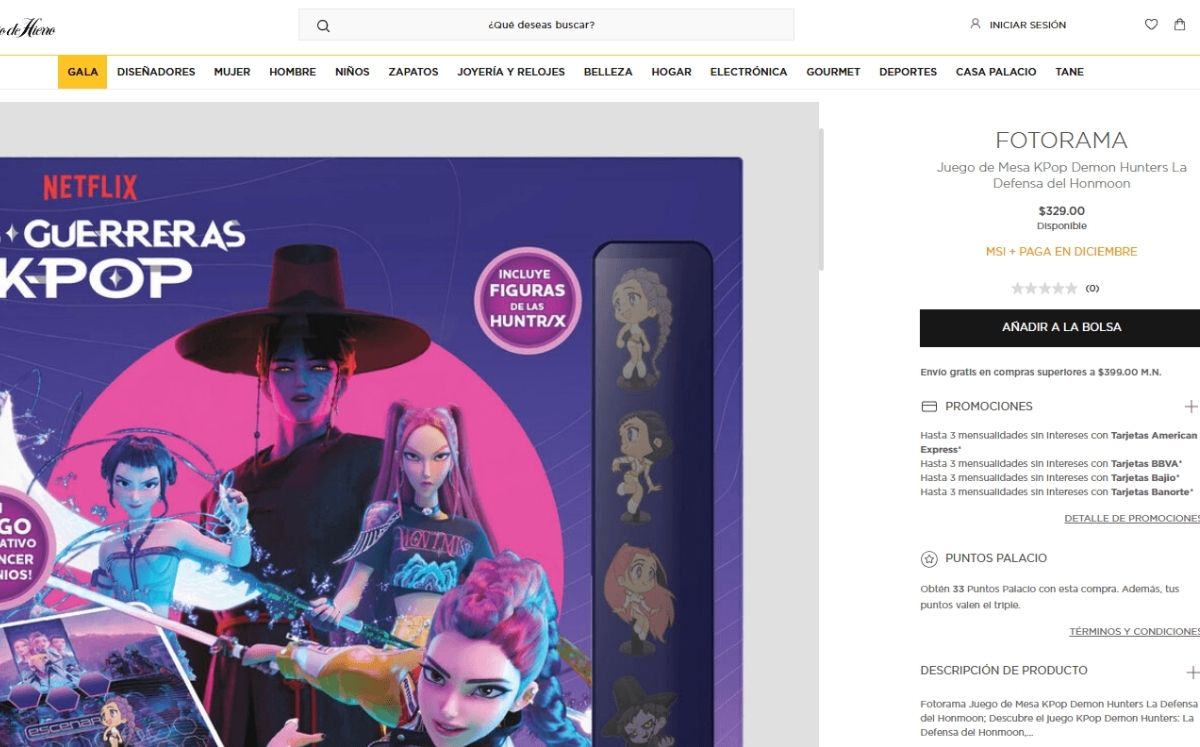Click the DESCRIPCIÓN DE PRODUCTO heading

point(1004,671)
